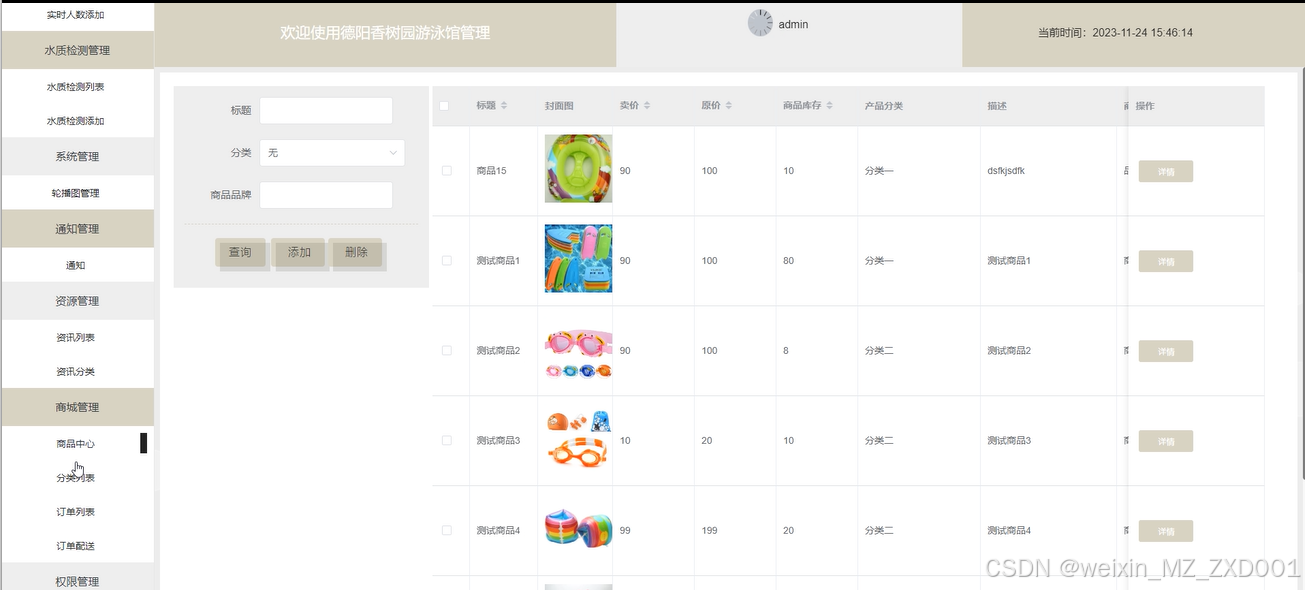The image size is (1305, 590).
Task: Open 实时人数添加 in the sidebar
Action: tap(76, 15)
